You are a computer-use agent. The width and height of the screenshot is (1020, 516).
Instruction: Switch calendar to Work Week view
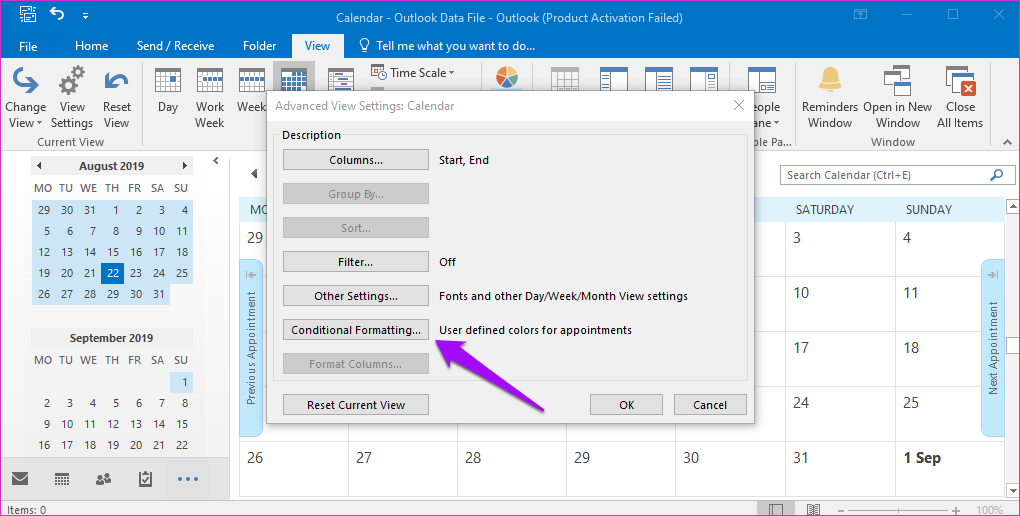click(209, 80)
